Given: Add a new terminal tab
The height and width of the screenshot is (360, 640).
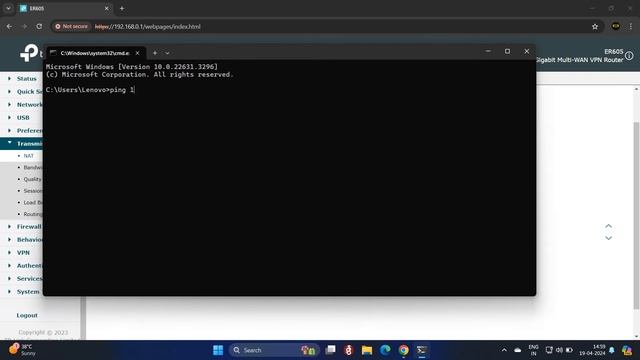Looking at the screenshot, I should (155, 53).
